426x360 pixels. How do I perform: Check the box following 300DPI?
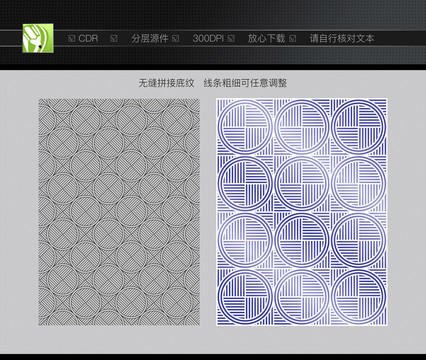coord(231,39)
